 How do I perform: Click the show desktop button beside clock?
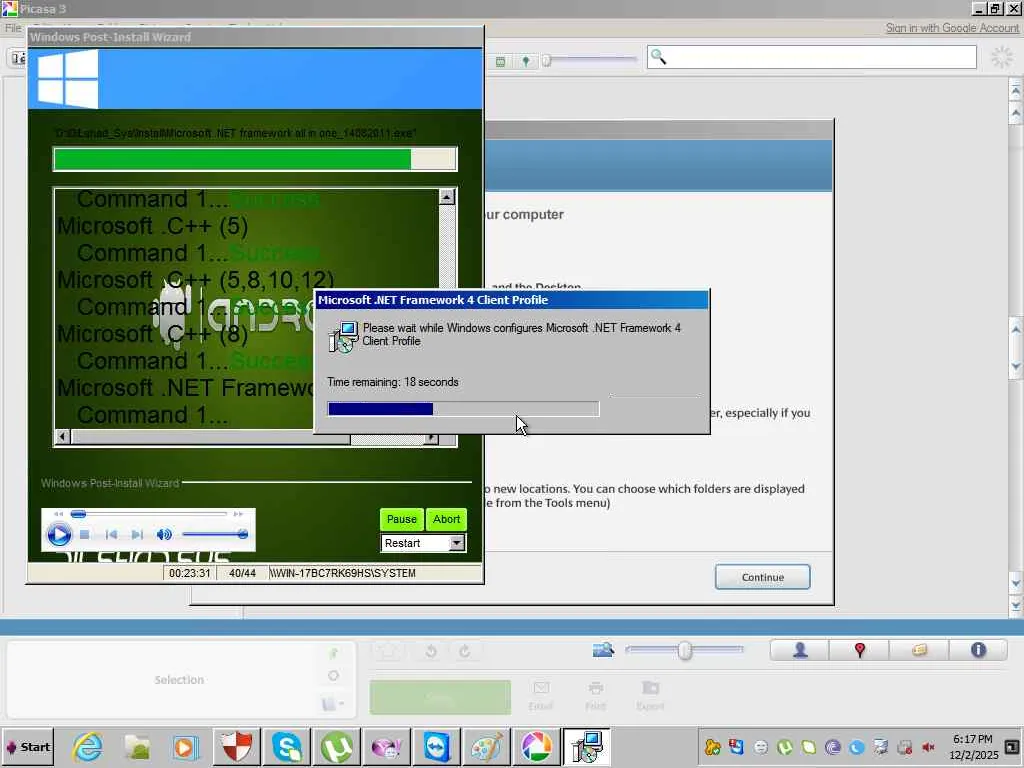1012,747
